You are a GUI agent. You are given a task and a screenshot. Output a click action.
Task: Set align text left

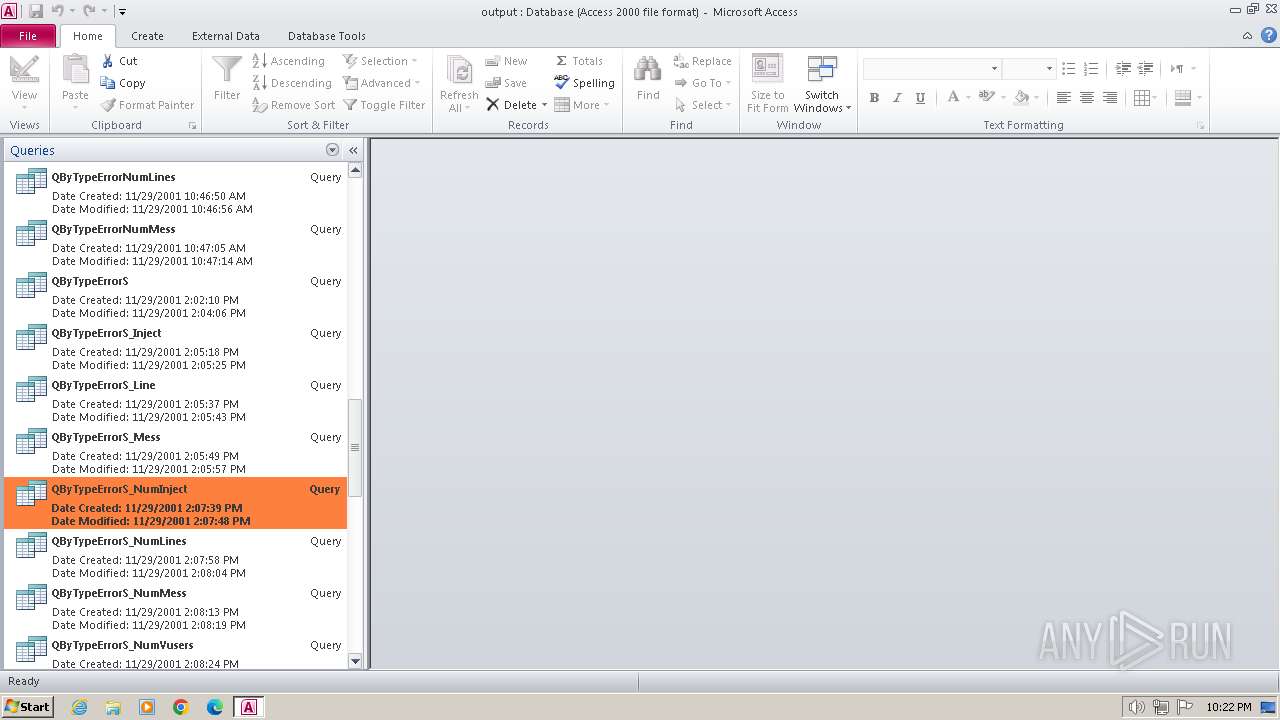pos(1063,97)
